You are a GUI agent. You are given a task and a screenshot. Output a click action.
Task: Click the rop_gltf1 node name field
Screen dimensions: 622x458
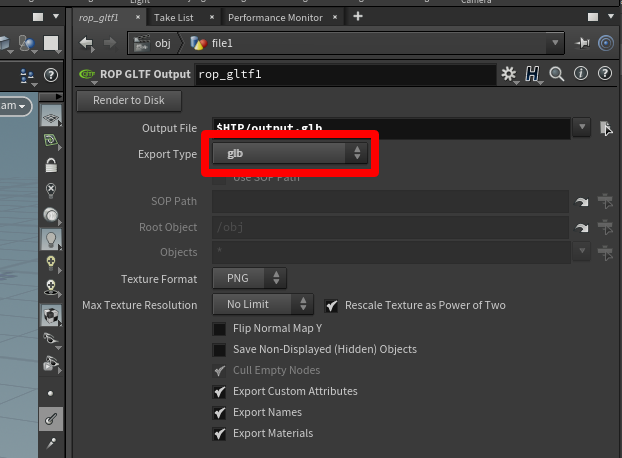(345, 74)
